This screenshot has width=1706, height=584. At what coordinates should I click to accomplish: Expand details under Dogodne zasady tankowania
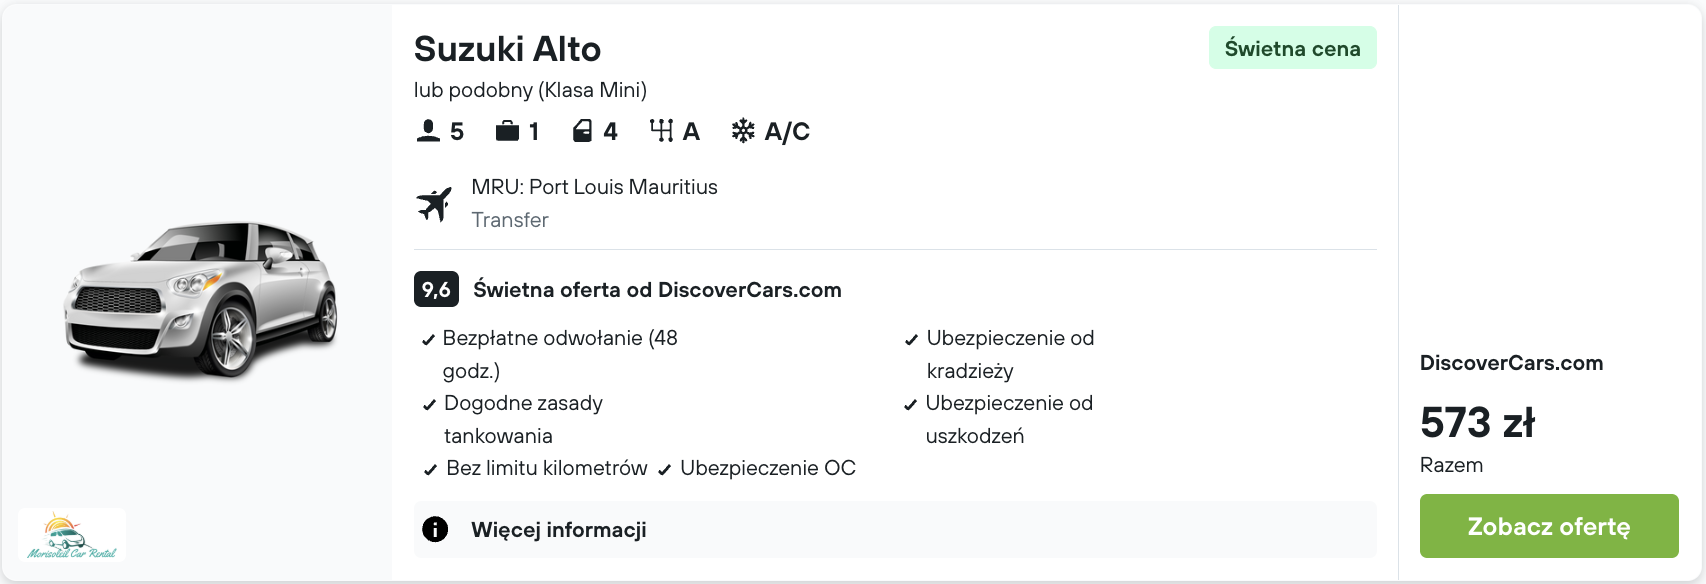click(523, 419)
